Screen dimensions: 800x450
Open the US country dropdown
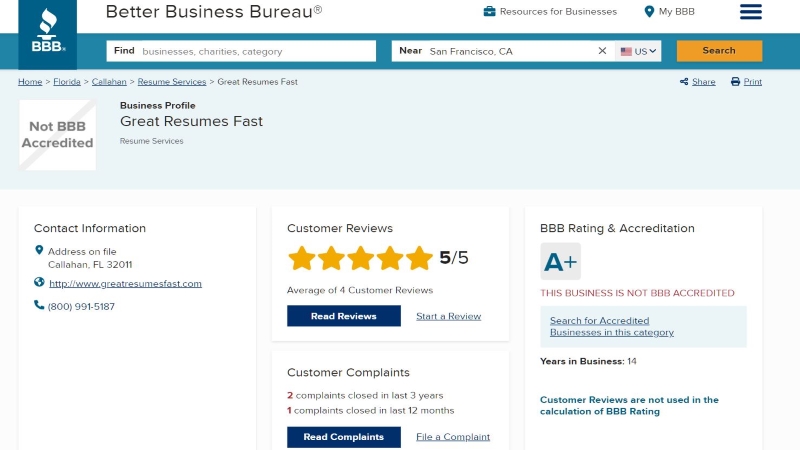tap(638, 51)
